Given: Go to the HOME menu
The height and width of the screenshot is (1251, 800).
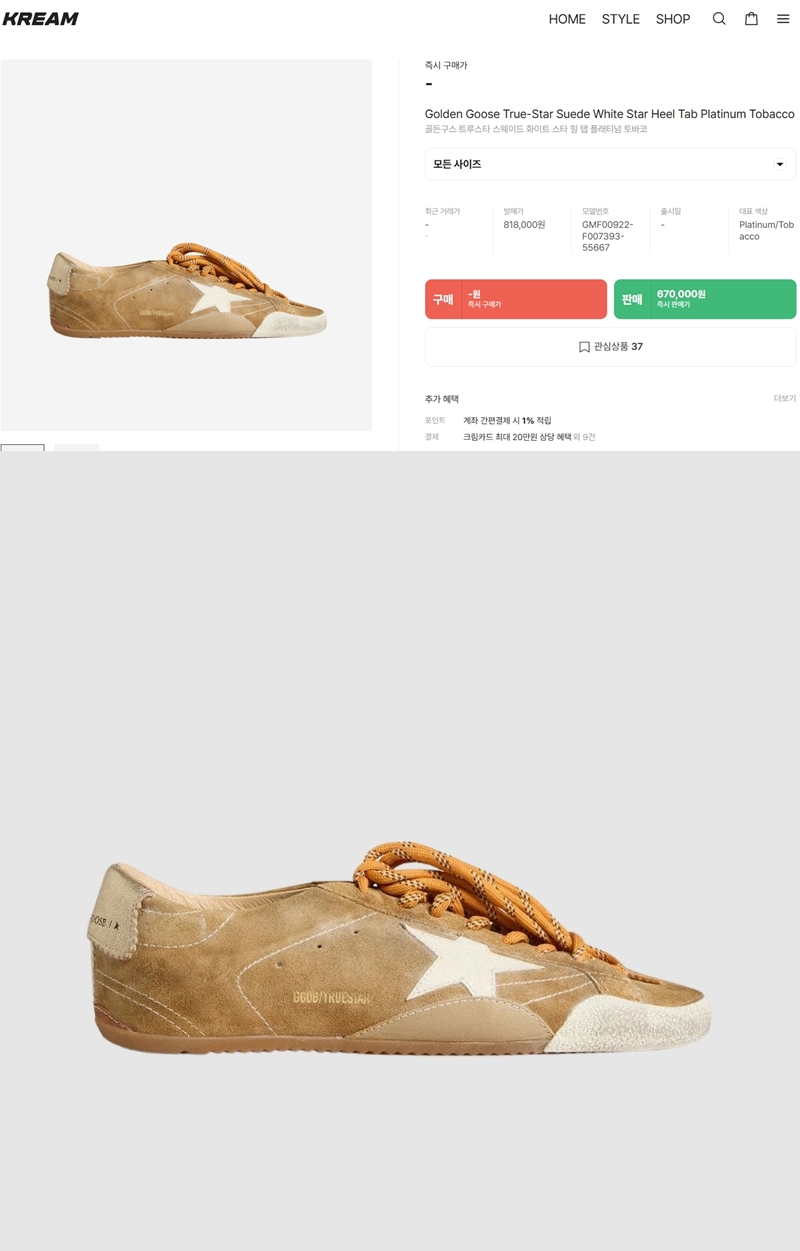Looking at the screenshot, I should (567, 19).
